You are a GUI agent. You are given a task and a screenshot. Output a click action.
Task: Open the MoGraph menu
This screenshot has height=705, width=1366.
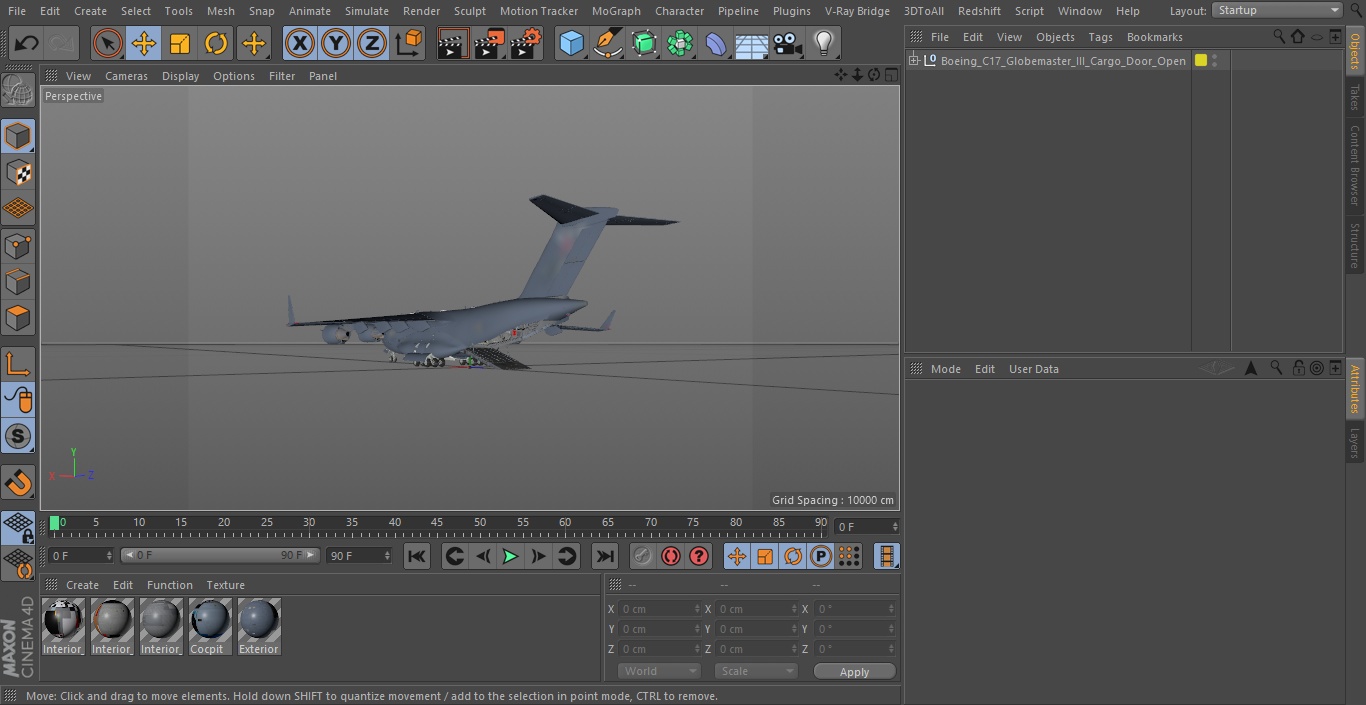click(616, 10)
